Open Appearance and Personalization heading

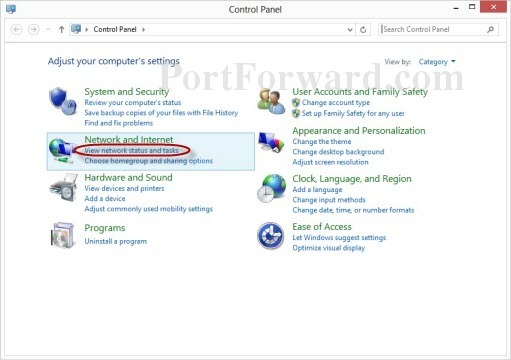[359, 130]
